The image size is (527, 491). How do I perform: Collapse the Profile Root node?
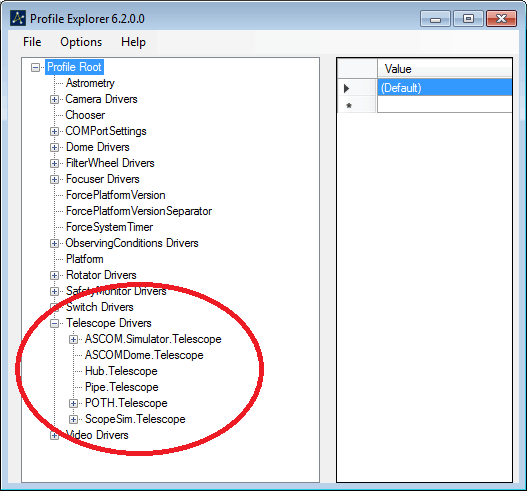[35, 67]
